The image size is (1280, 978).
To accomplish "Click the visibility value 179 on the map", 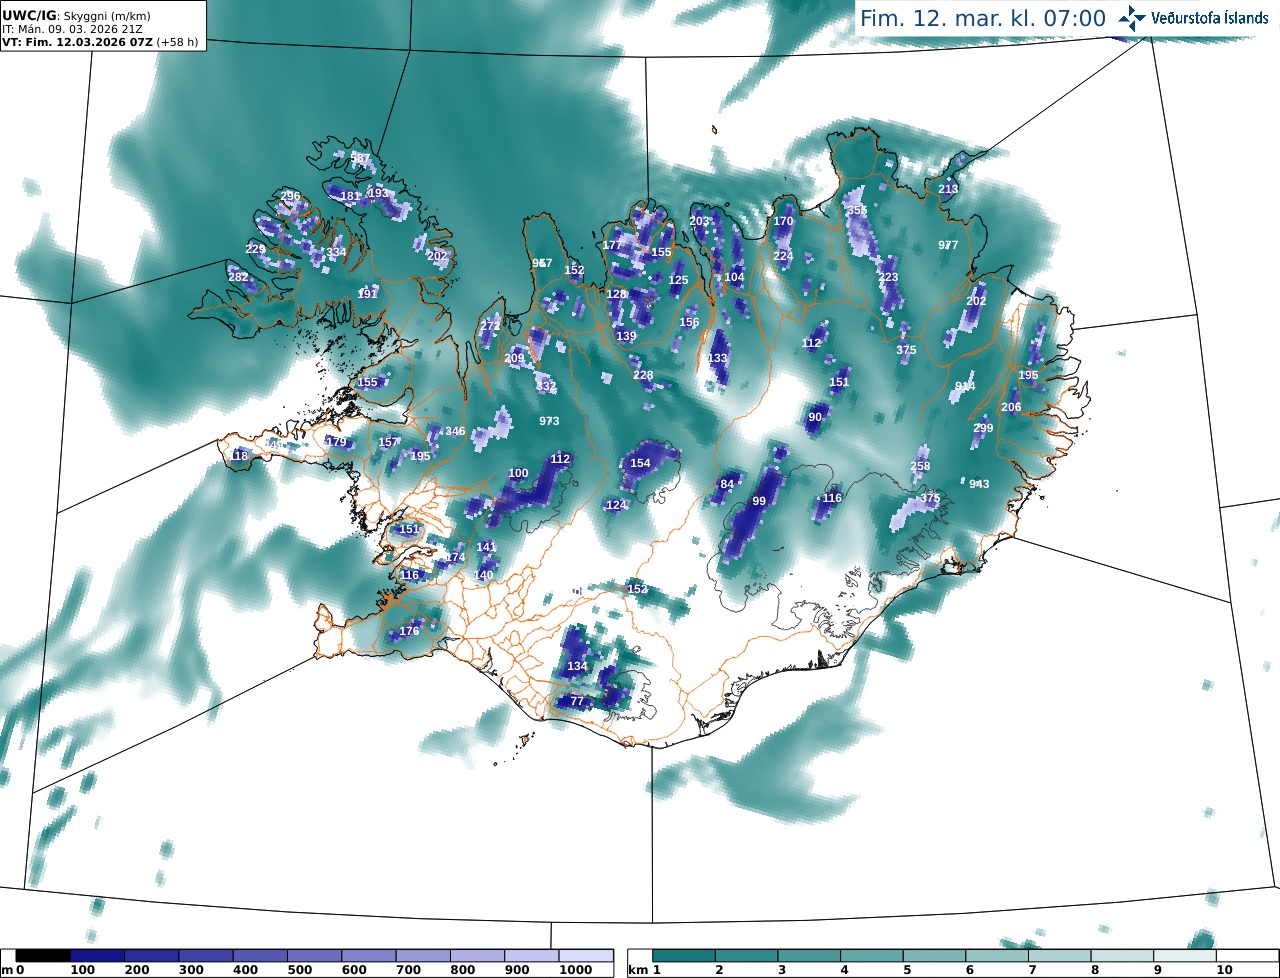I will pyautogui.click(x=336, y=442).
